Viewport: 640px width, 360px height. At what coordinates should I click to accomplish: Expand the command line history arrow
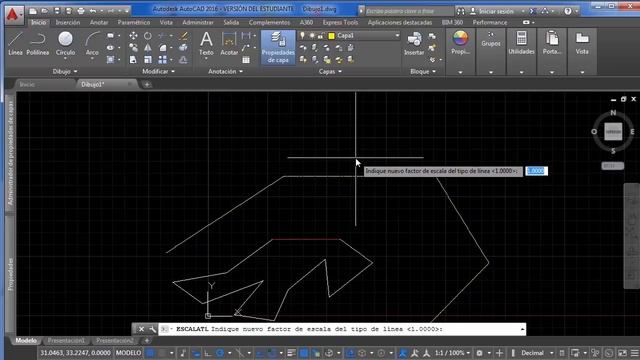522,329
